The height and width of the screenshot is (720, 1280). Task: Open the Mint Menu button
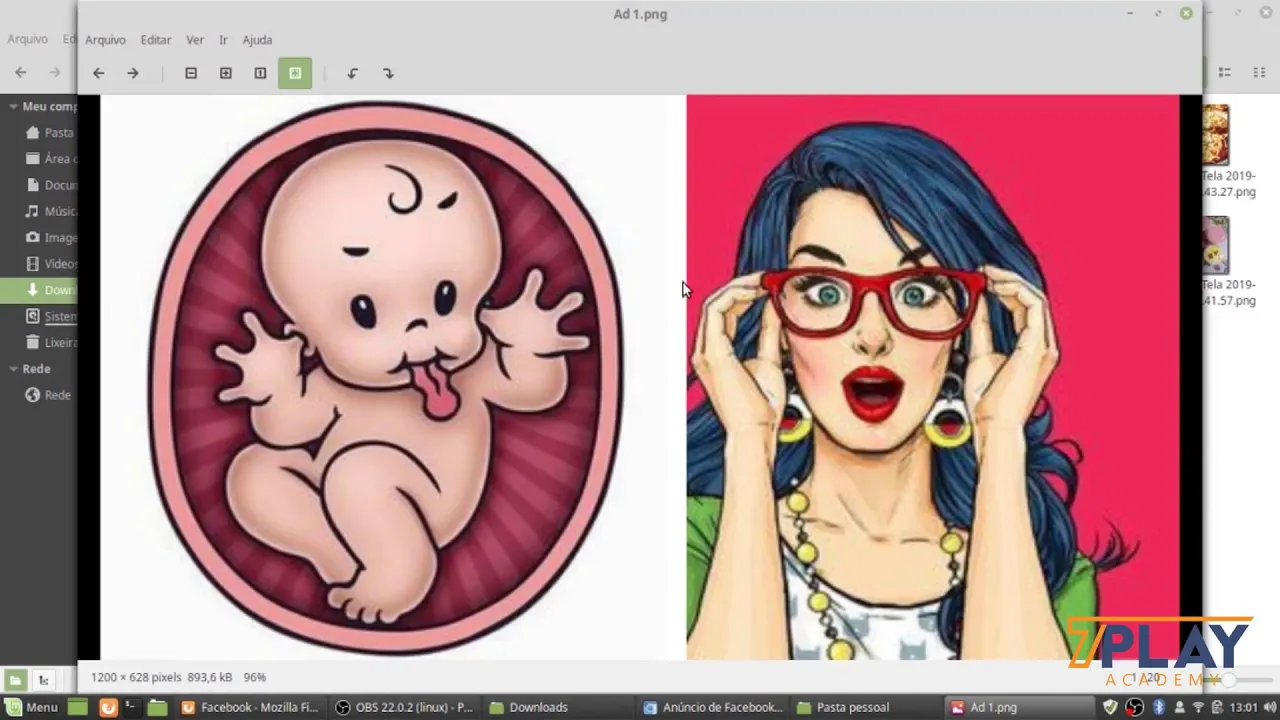(30, 707)
